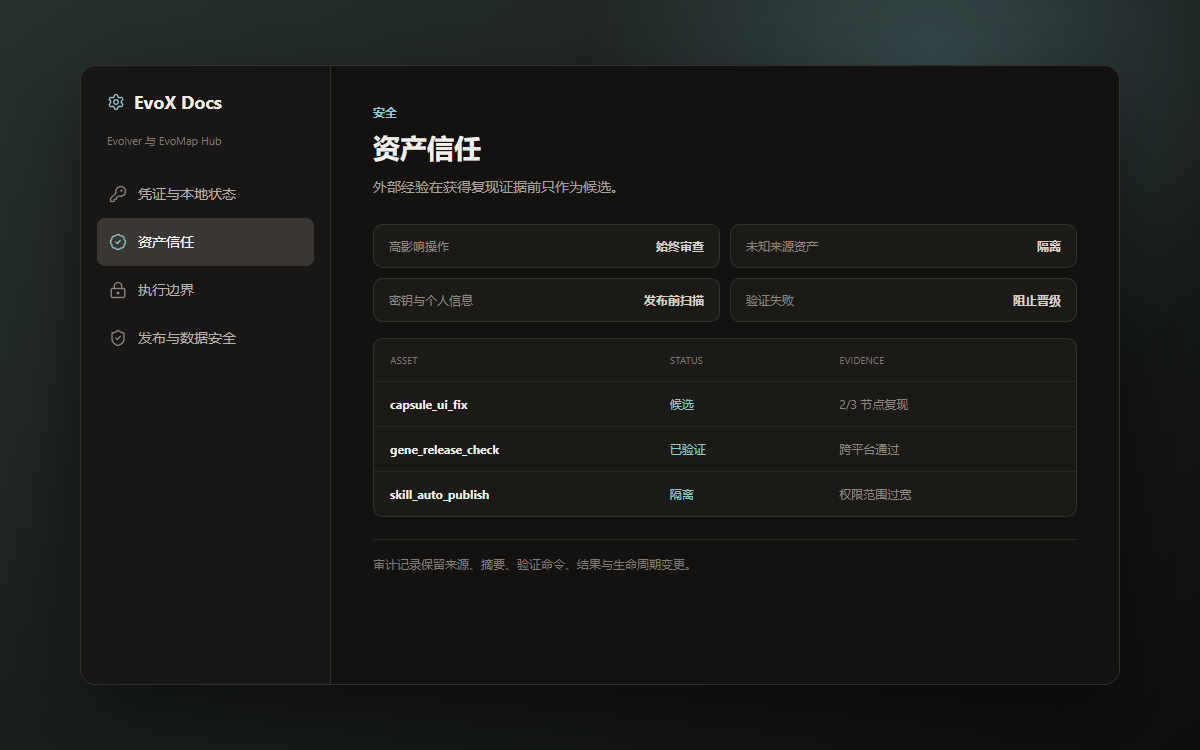Select the skill_auto_publish asset name
The image size is (1200, 750).
click(439, 495)
